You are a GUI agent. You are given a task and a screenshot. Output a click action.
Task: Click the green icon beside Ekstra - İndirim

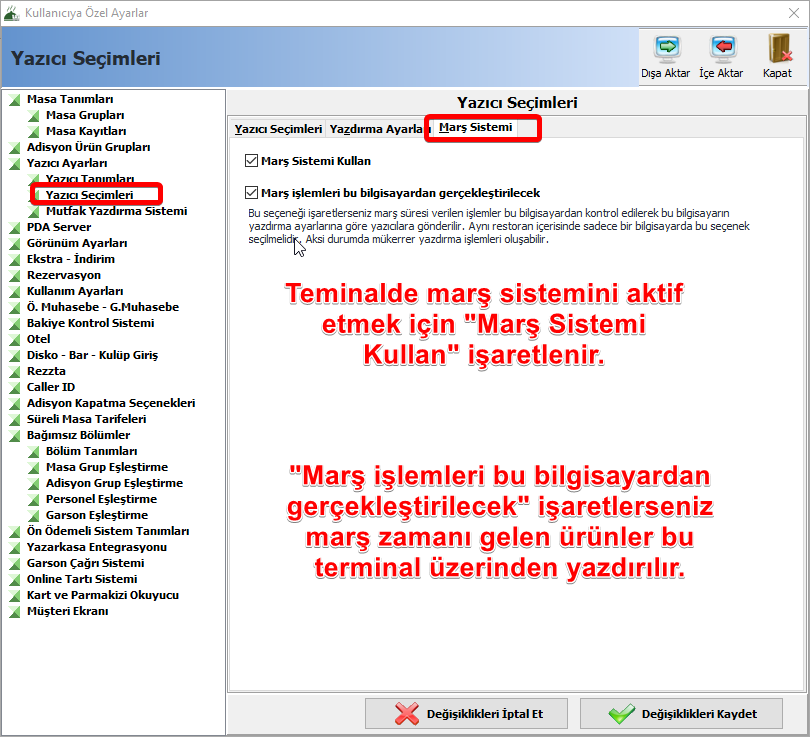[x=15, y=260]
